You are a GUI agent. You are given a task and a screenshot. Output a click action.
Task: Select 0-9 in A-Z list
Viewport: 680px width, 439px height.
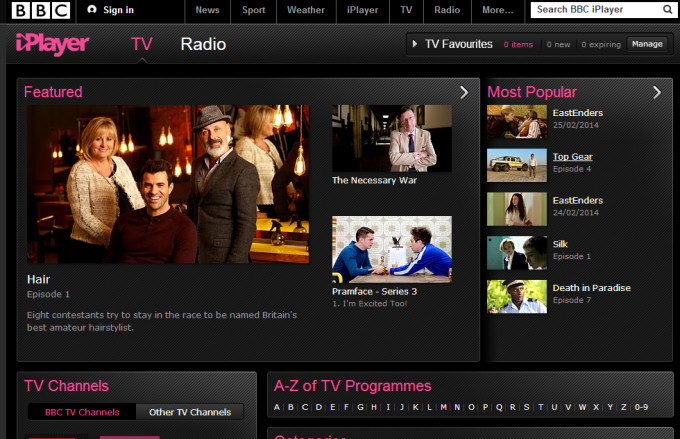tap(641, 407)
